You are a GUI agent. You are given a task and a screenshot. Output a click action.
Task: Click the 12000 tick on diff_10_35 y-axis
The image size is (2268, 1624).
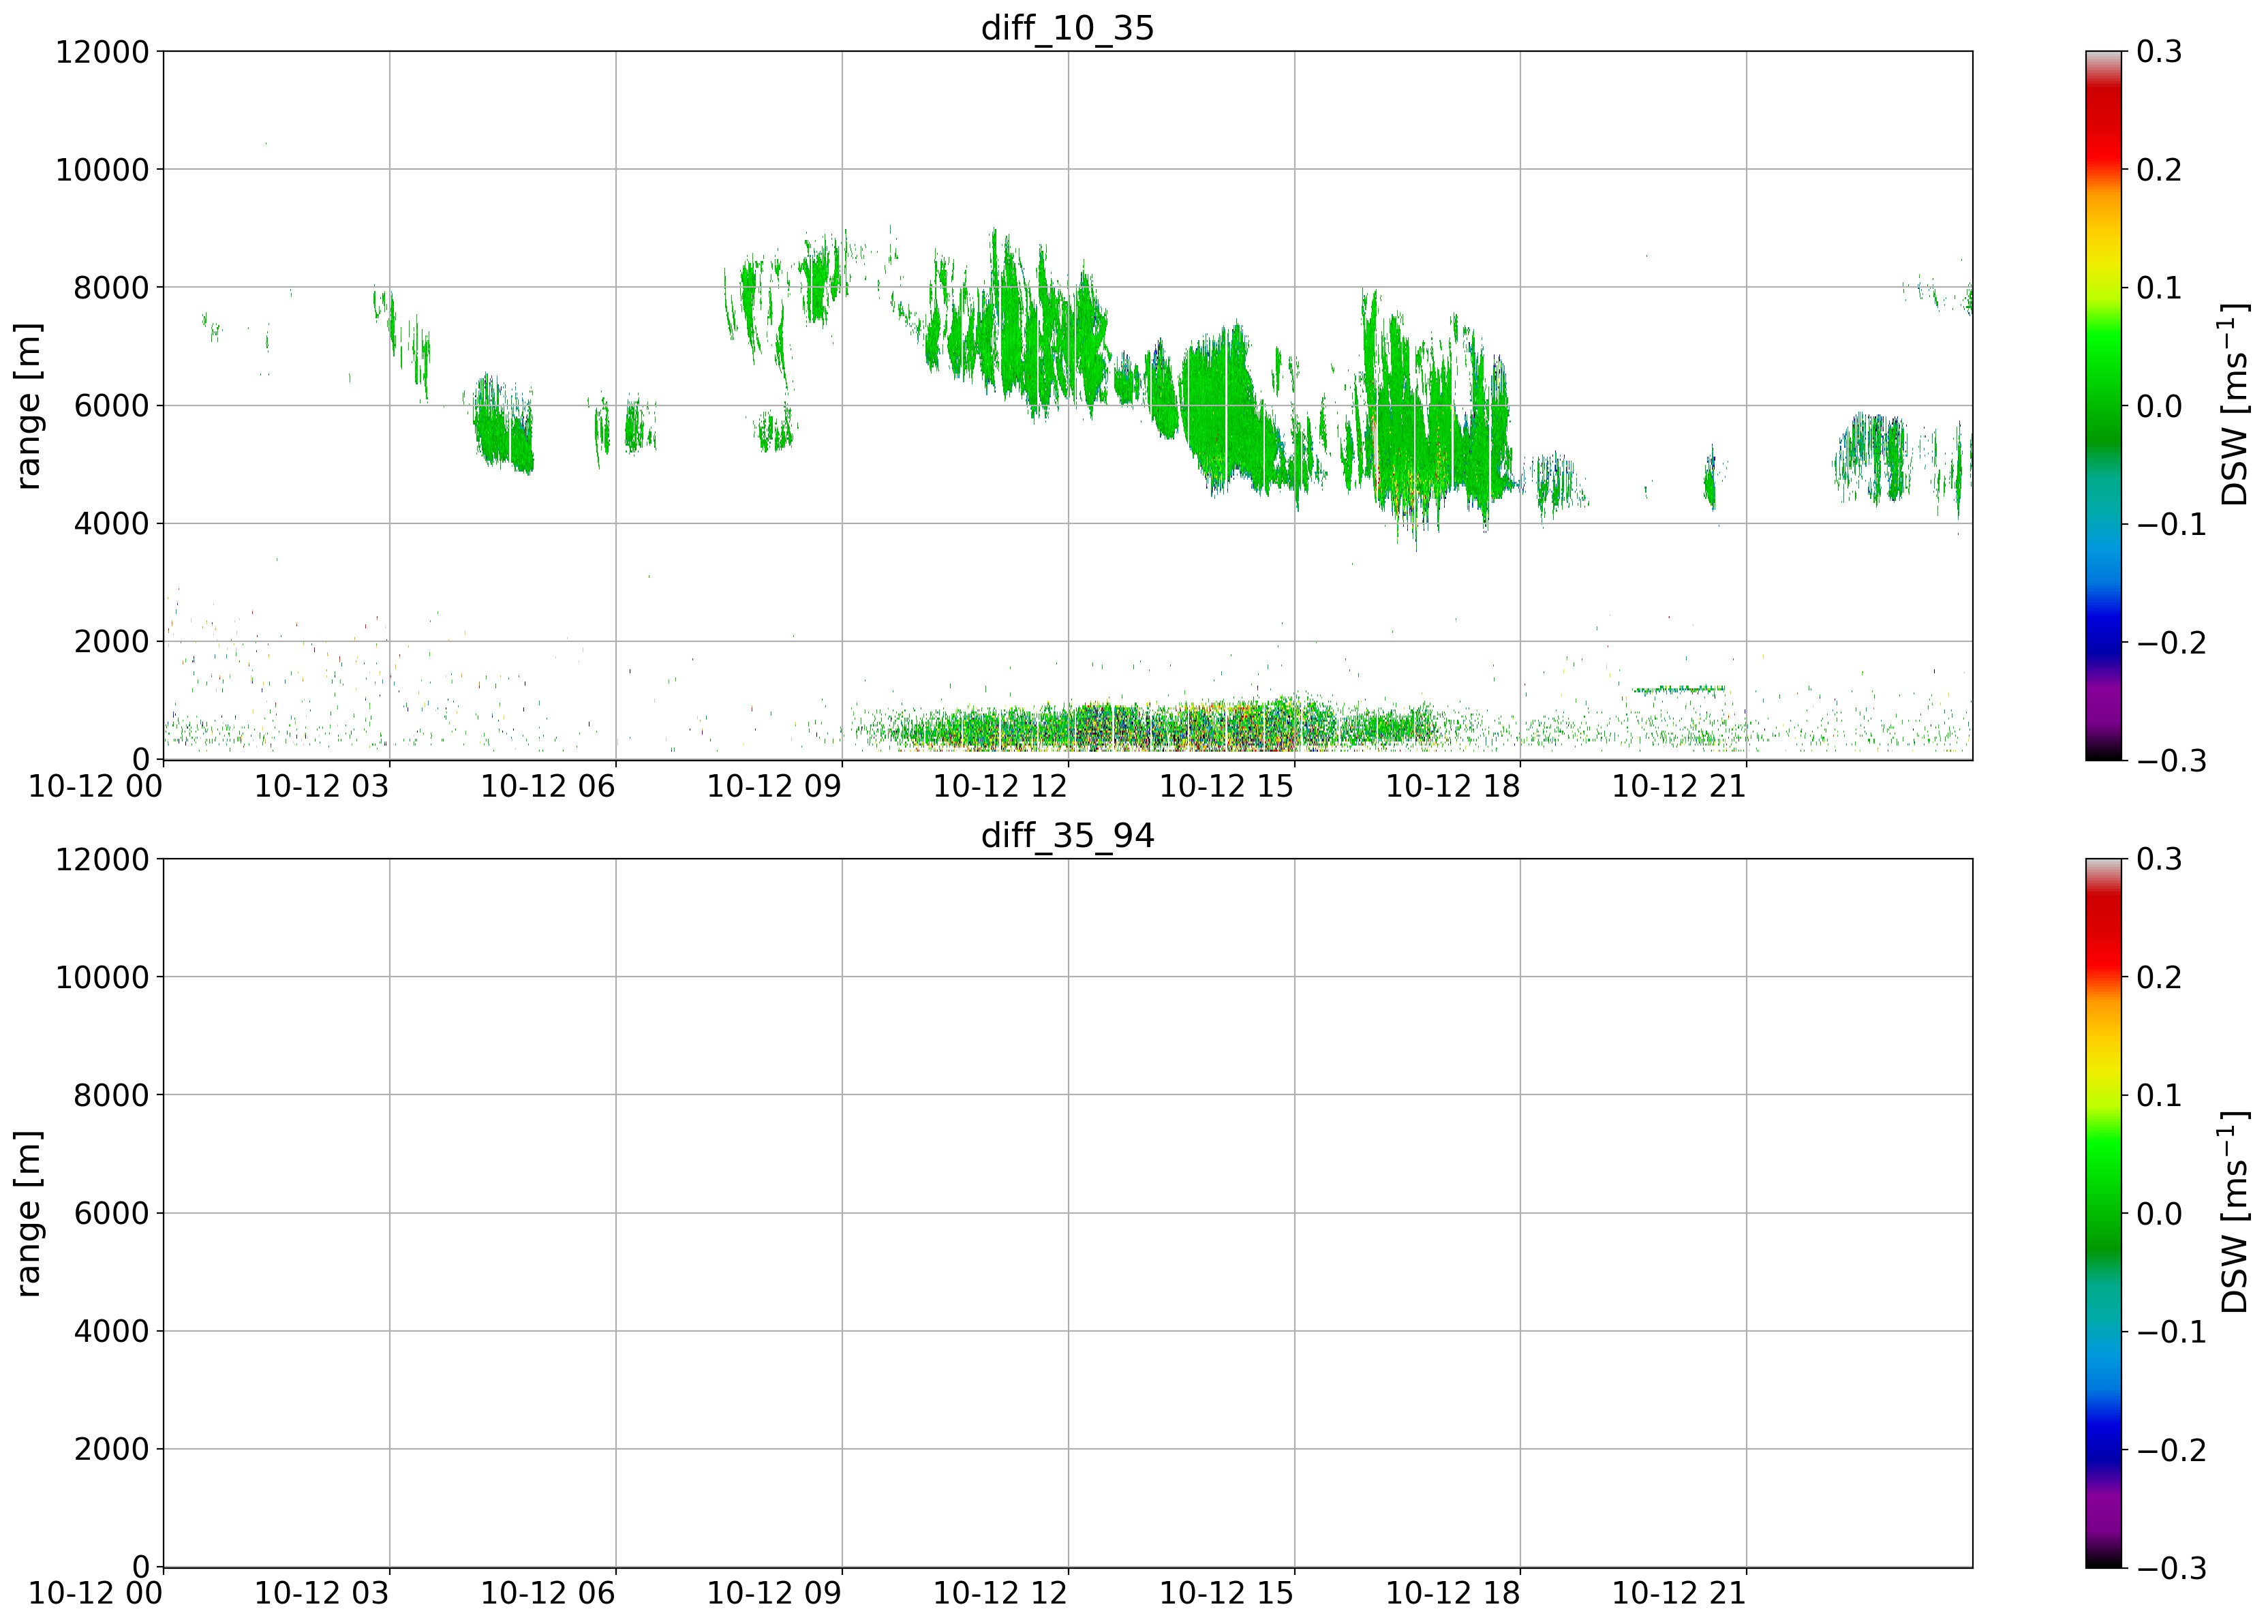[102, 52]
